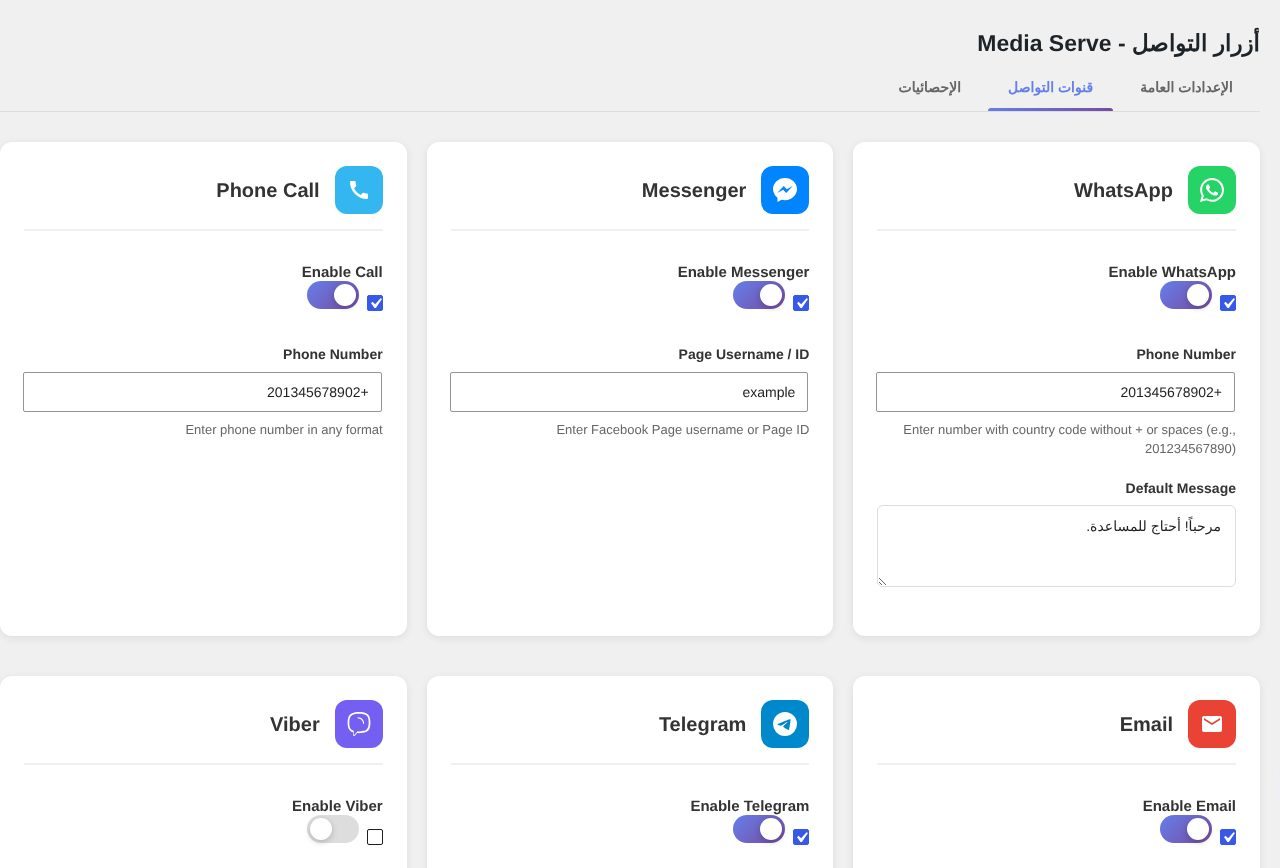Click the 'Enter Facebook Page username or Page ID' hint
This screenshot has width=1280, height=868.
[683, 430]
